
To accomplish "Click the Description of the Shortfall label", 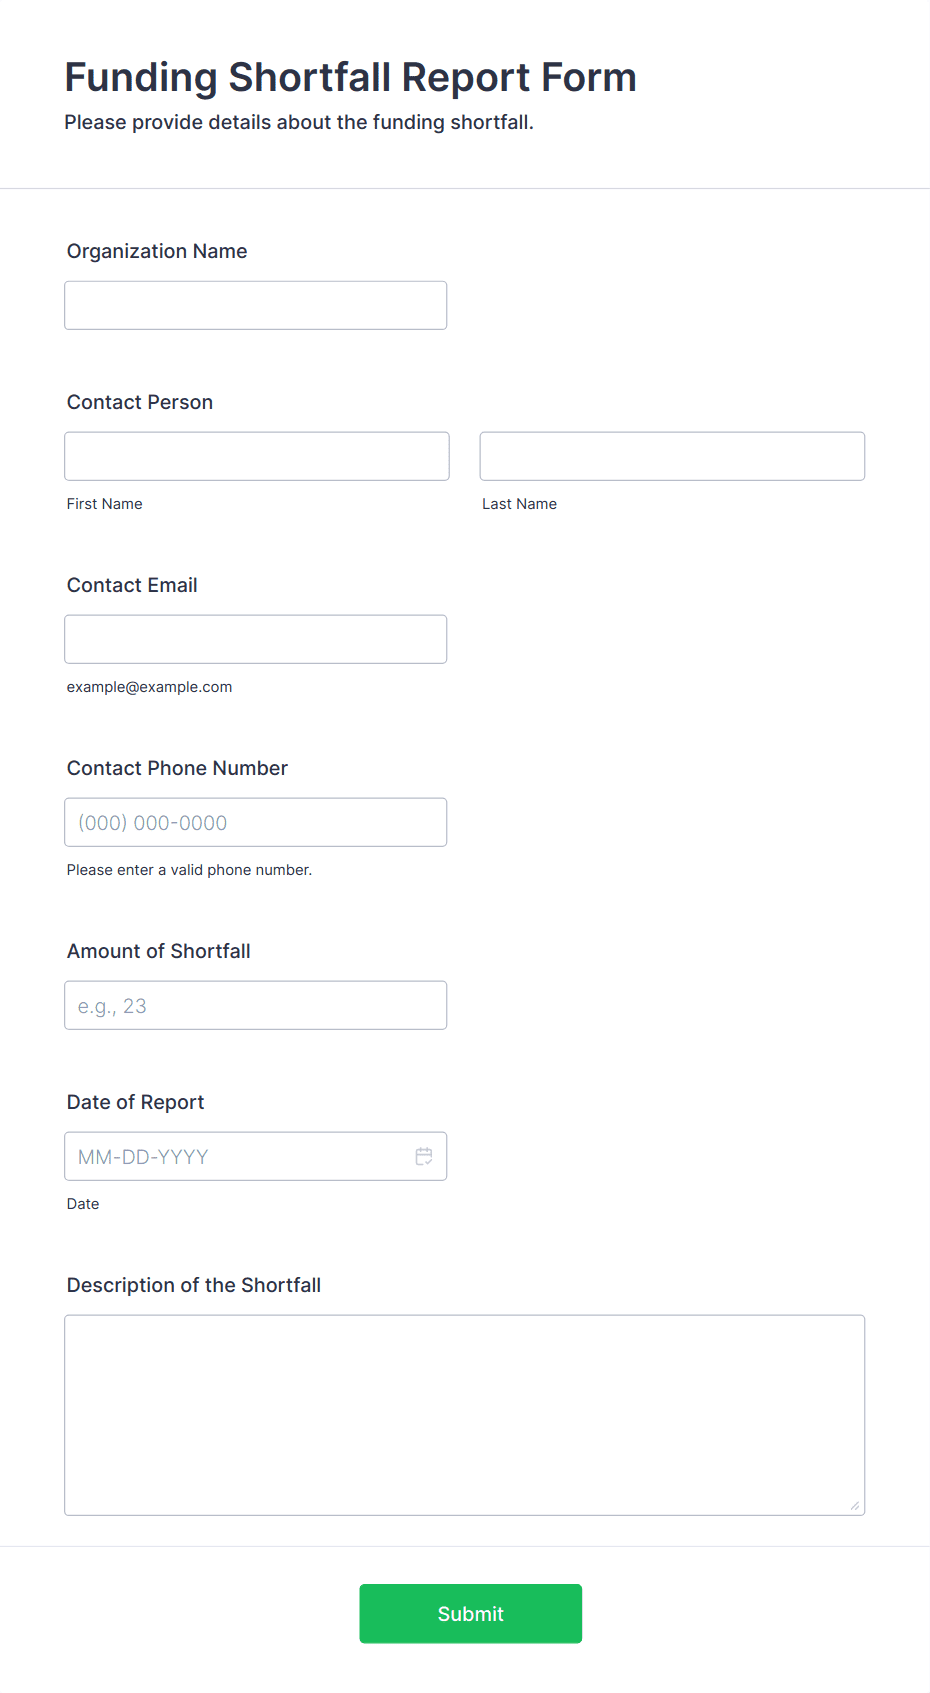I will [x=194, y=1285].
